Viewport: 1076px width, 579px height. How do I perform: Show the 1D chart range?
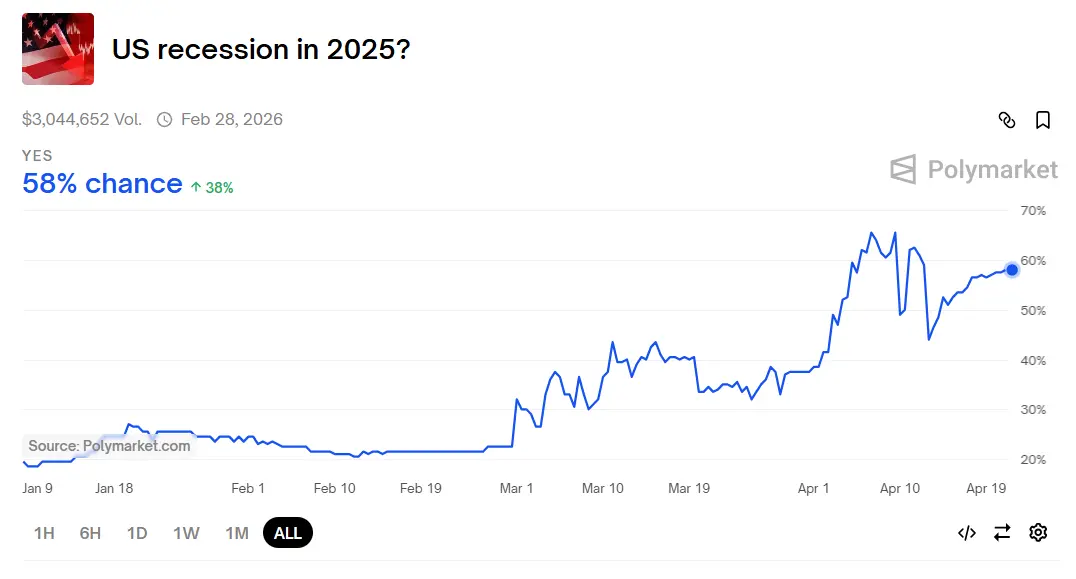pyautogui.click(x=137, y=533)
